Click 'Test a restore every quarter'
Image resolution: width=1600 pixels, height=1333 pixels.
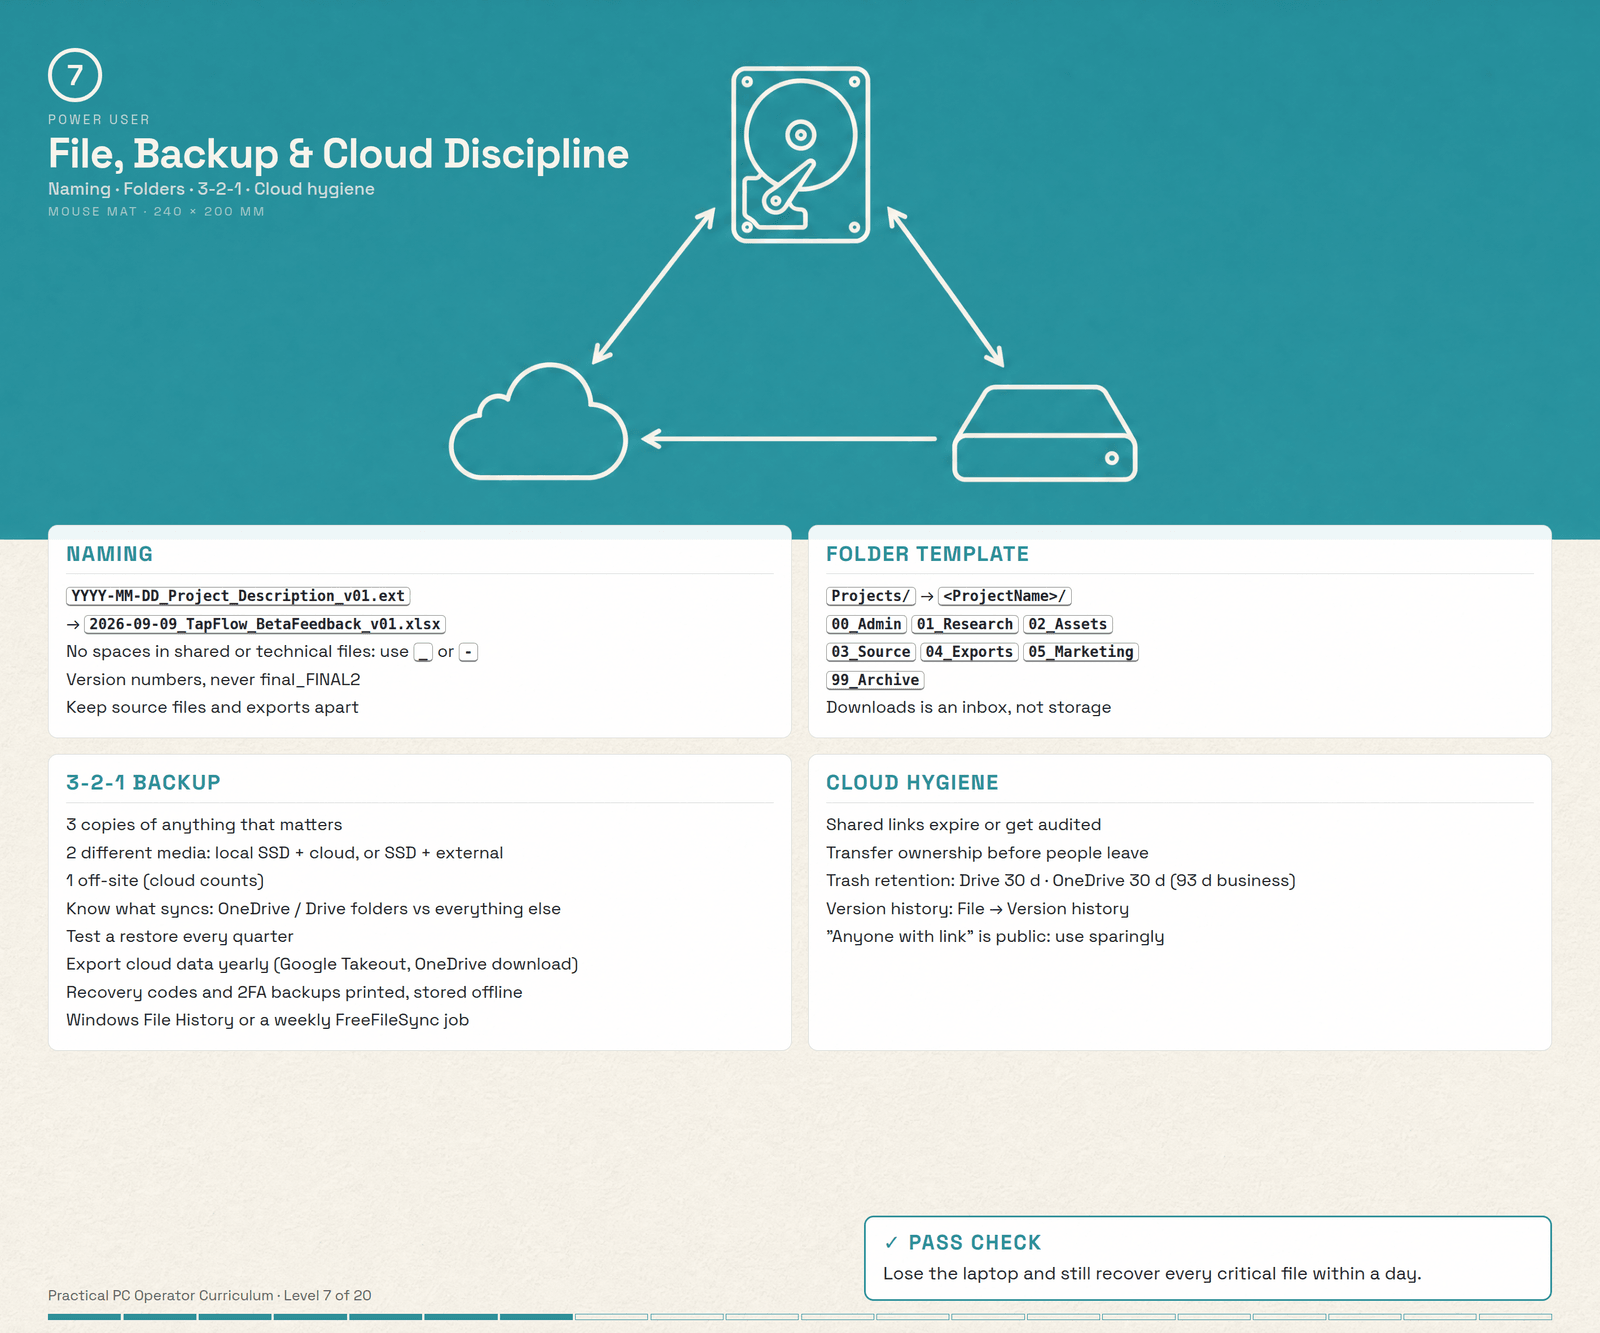(x=180, y=937)
